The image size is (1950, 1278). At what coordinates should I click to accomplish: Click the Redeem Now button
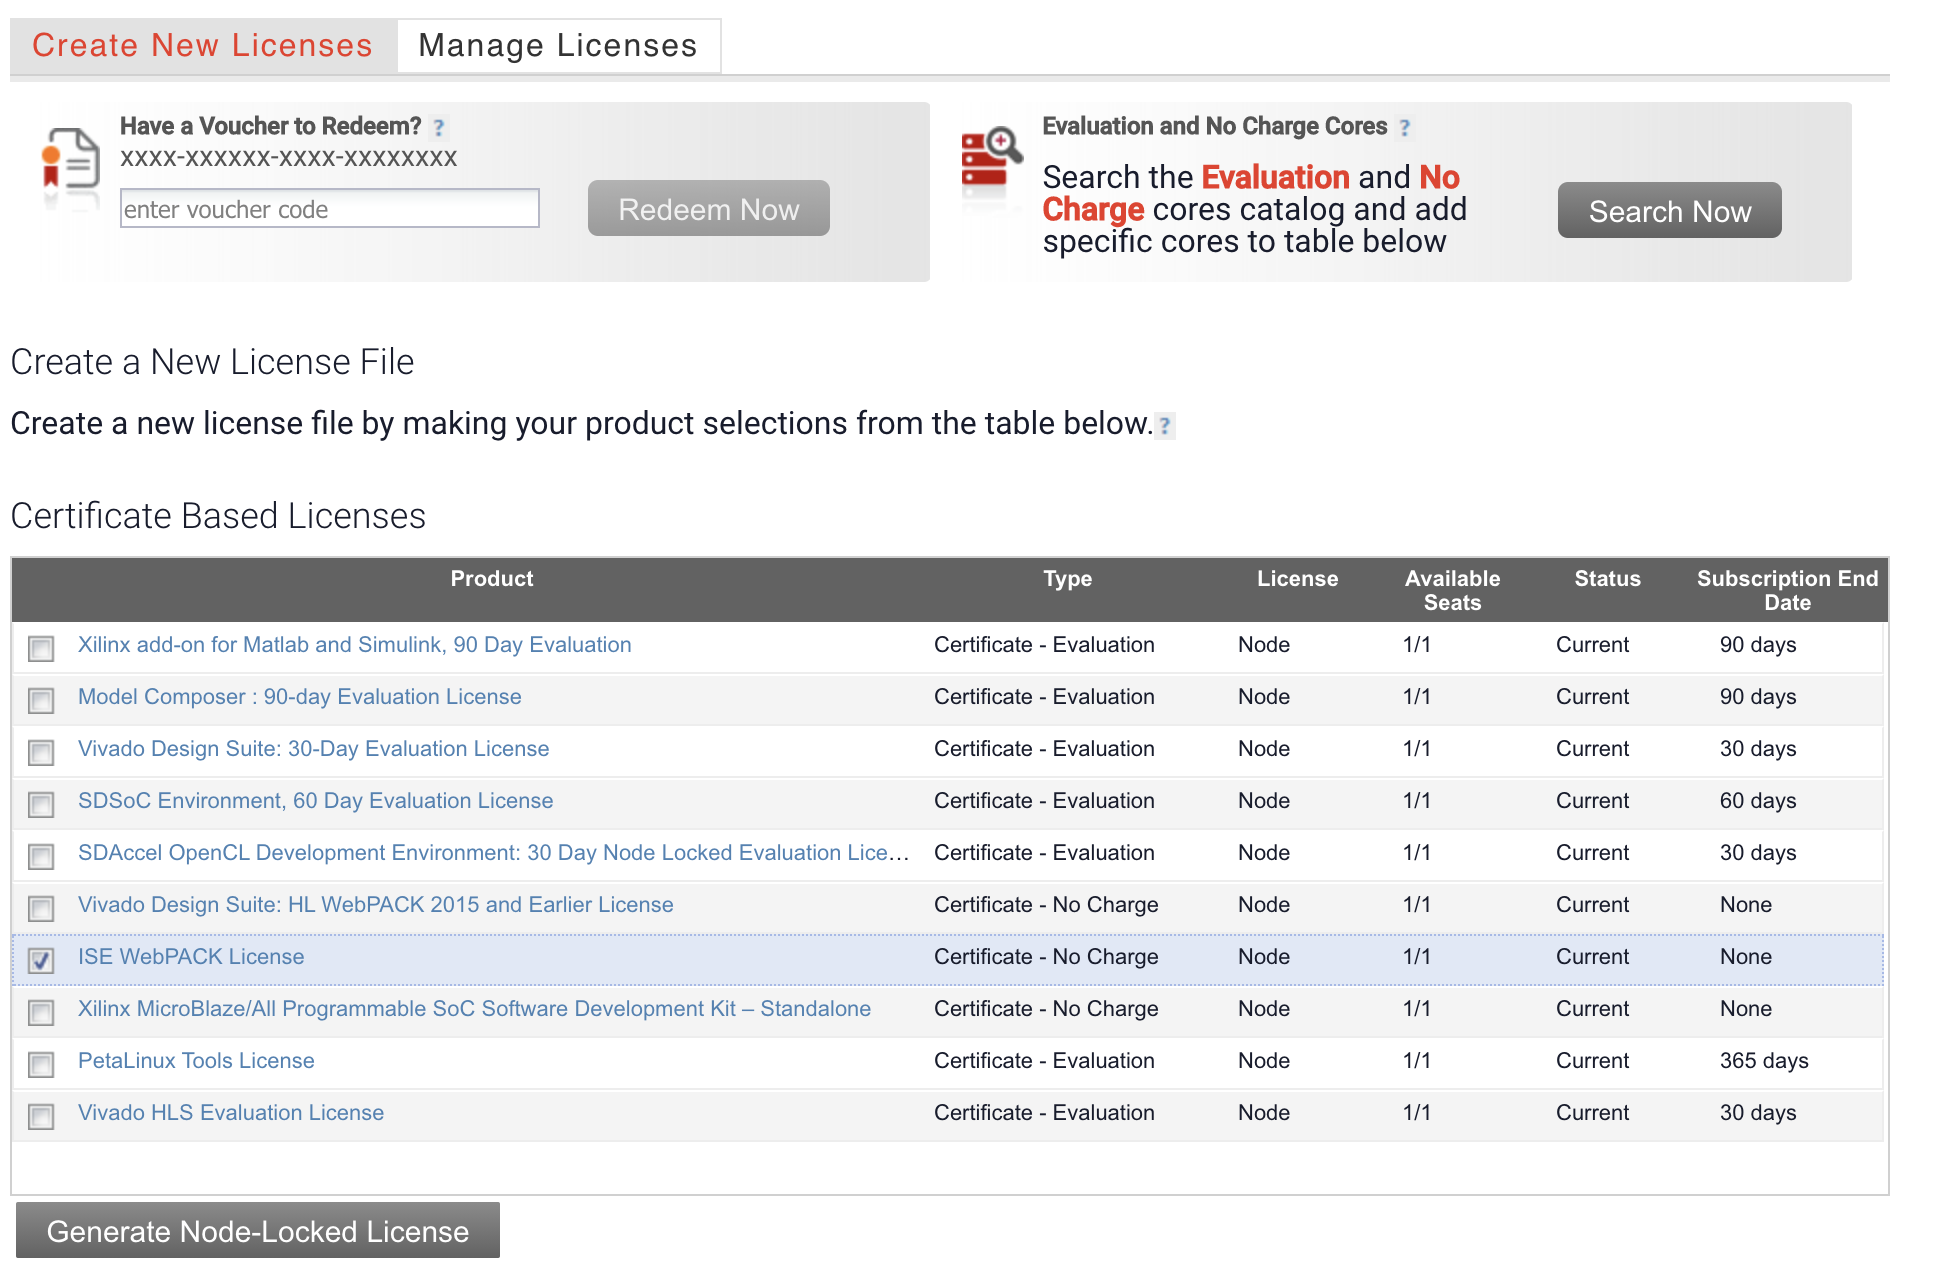tap(709, 209)
